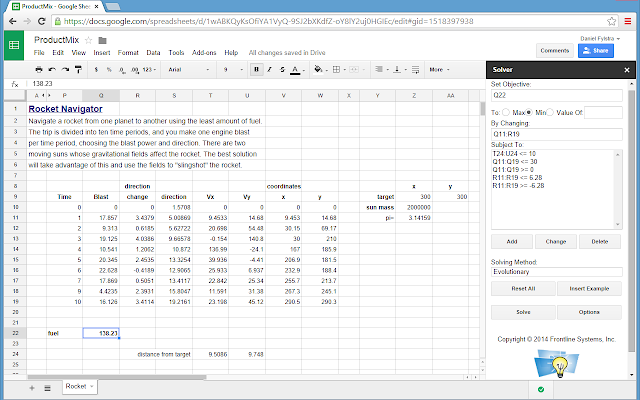Click the merge cells icon

click(x=354, y=70)
